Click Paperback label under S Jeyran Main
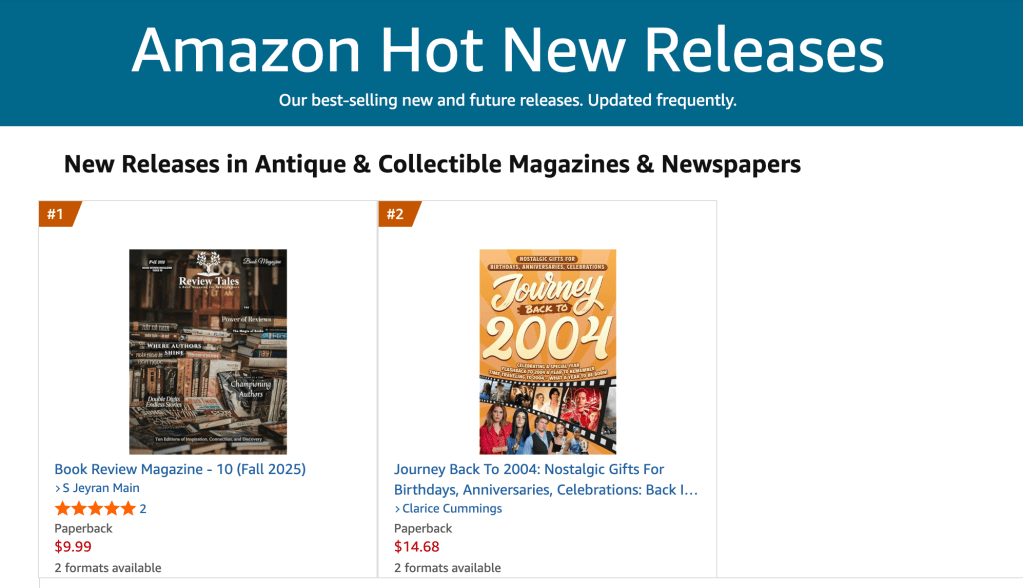 click(x=83, y=528)
